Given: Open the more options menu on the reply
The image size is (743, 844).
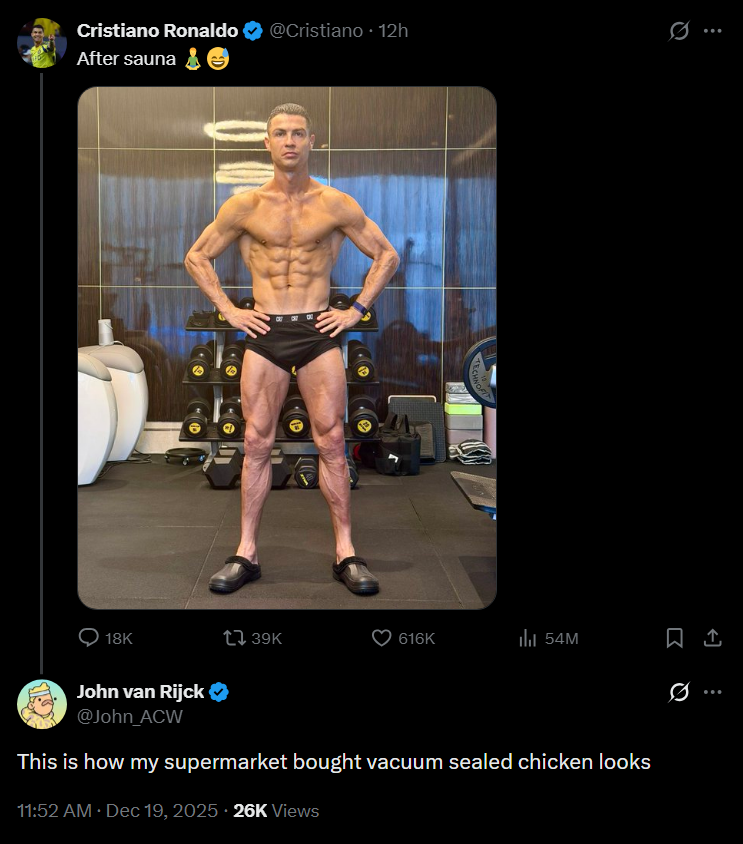Looking at the screenshot, I should point(714,691).
